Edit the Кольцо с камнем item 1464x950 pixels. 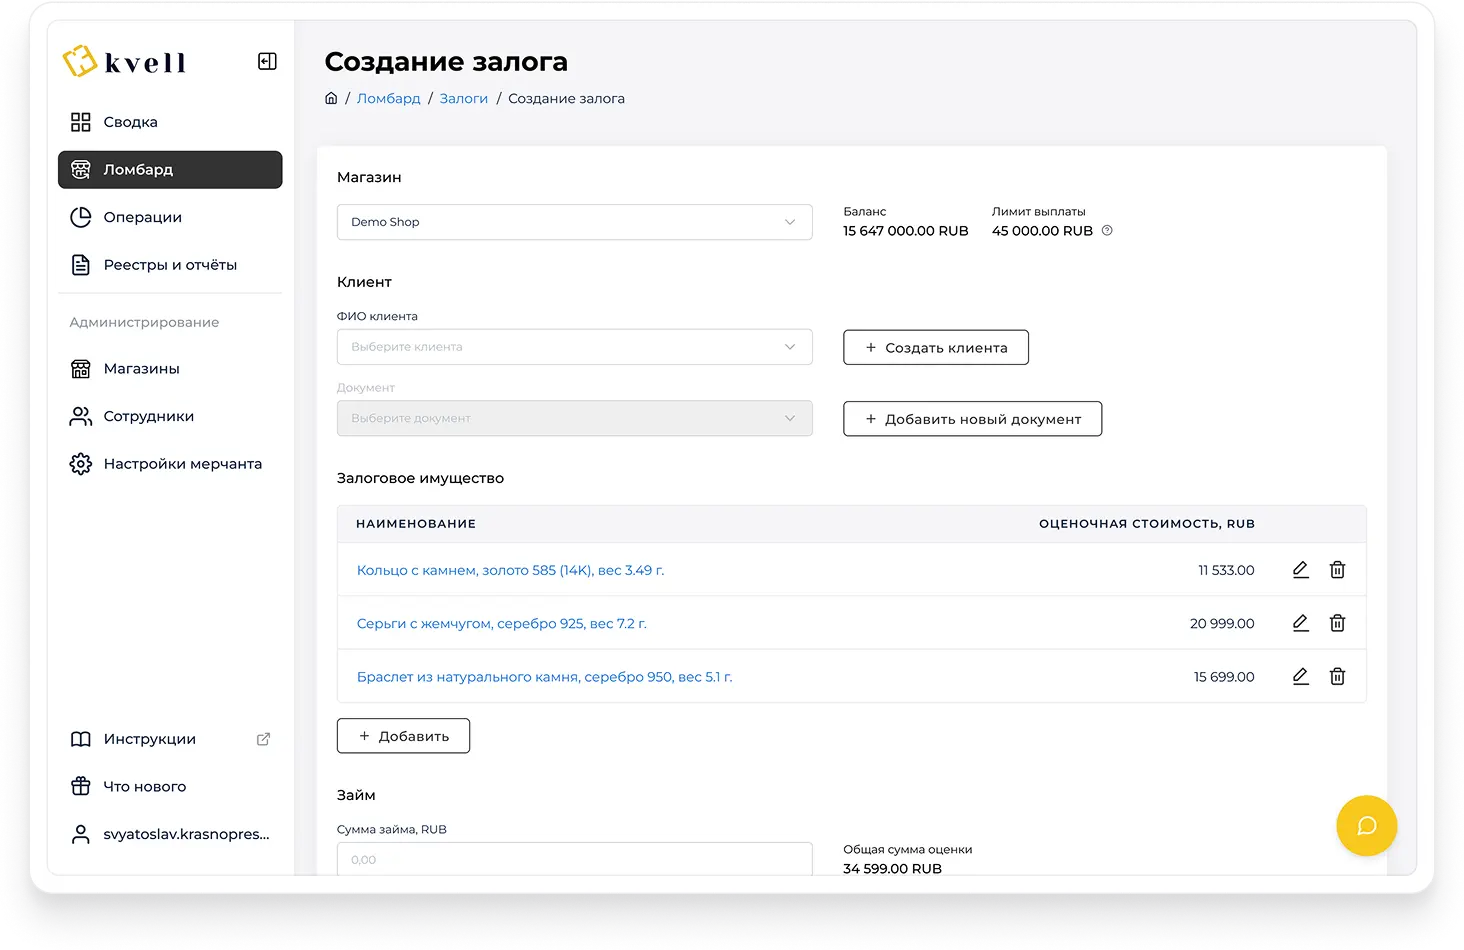(x=1300, y=570)
